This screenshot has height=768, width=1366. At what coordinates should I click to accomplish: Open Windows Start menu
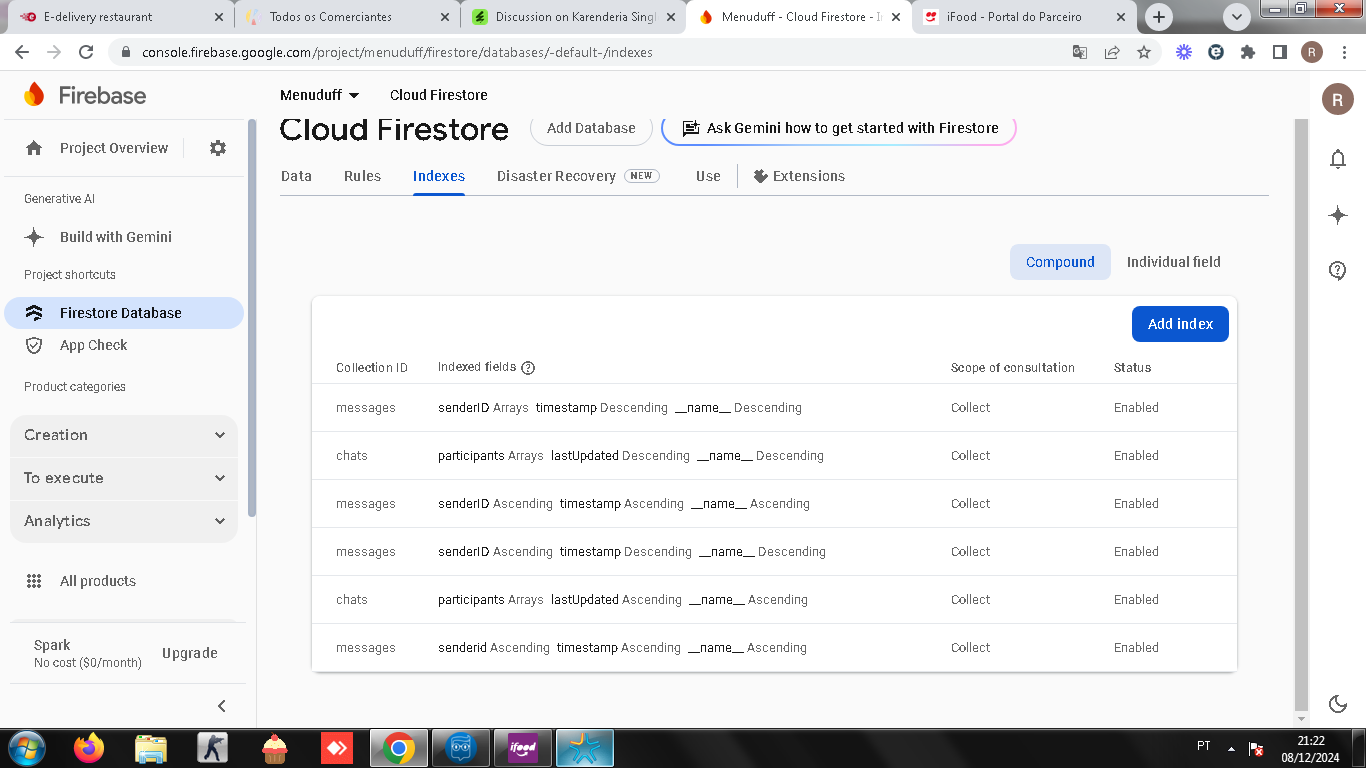[26, 748]
